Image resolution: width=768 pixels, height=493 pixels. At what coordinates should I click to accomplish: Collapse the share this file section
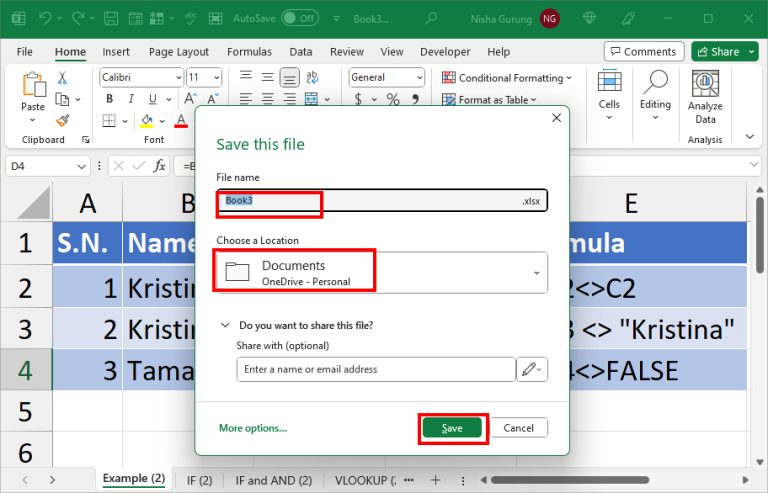225,325
